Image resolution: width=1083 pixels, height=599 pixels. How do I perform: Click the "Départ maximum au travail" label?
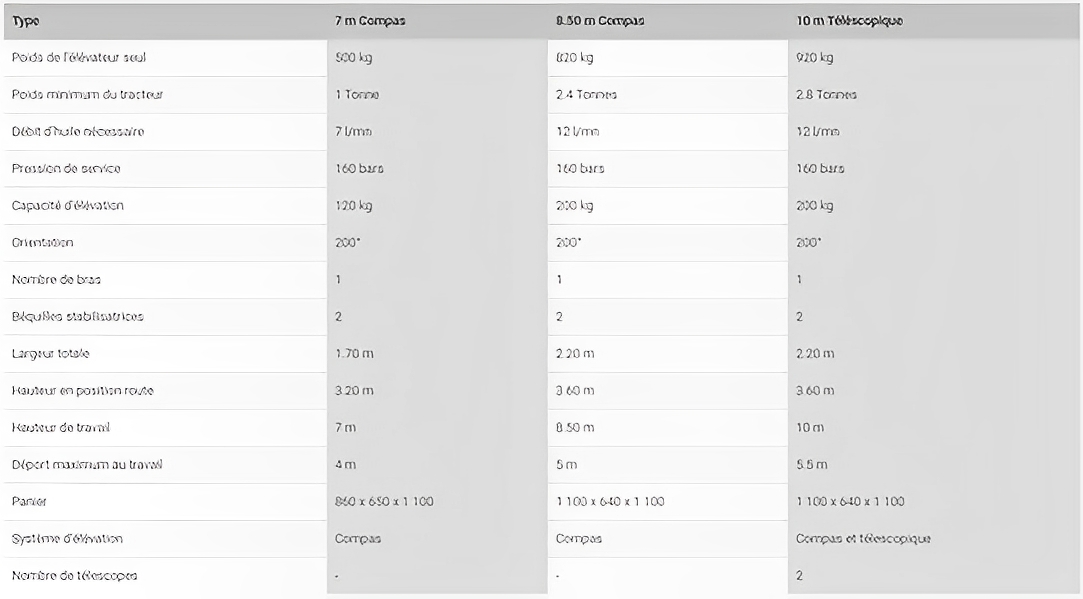coord(87,465)
